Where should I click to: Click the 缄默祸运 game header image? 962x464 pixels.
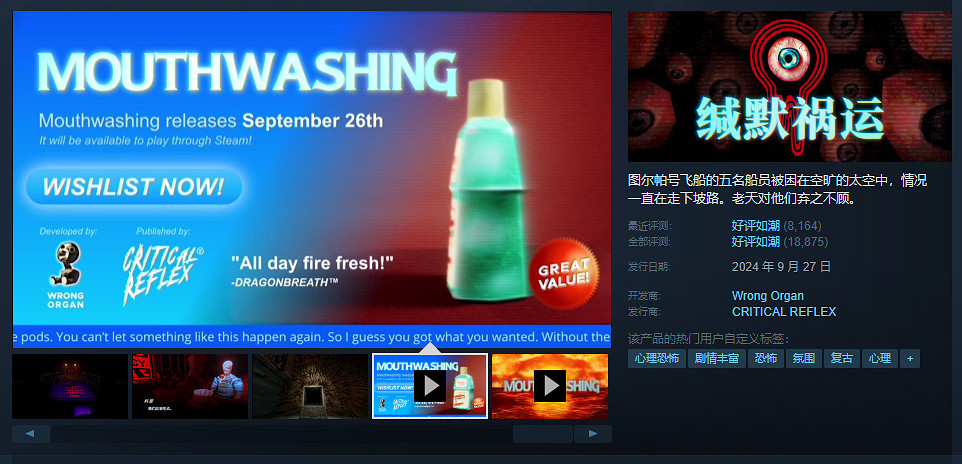790,87
